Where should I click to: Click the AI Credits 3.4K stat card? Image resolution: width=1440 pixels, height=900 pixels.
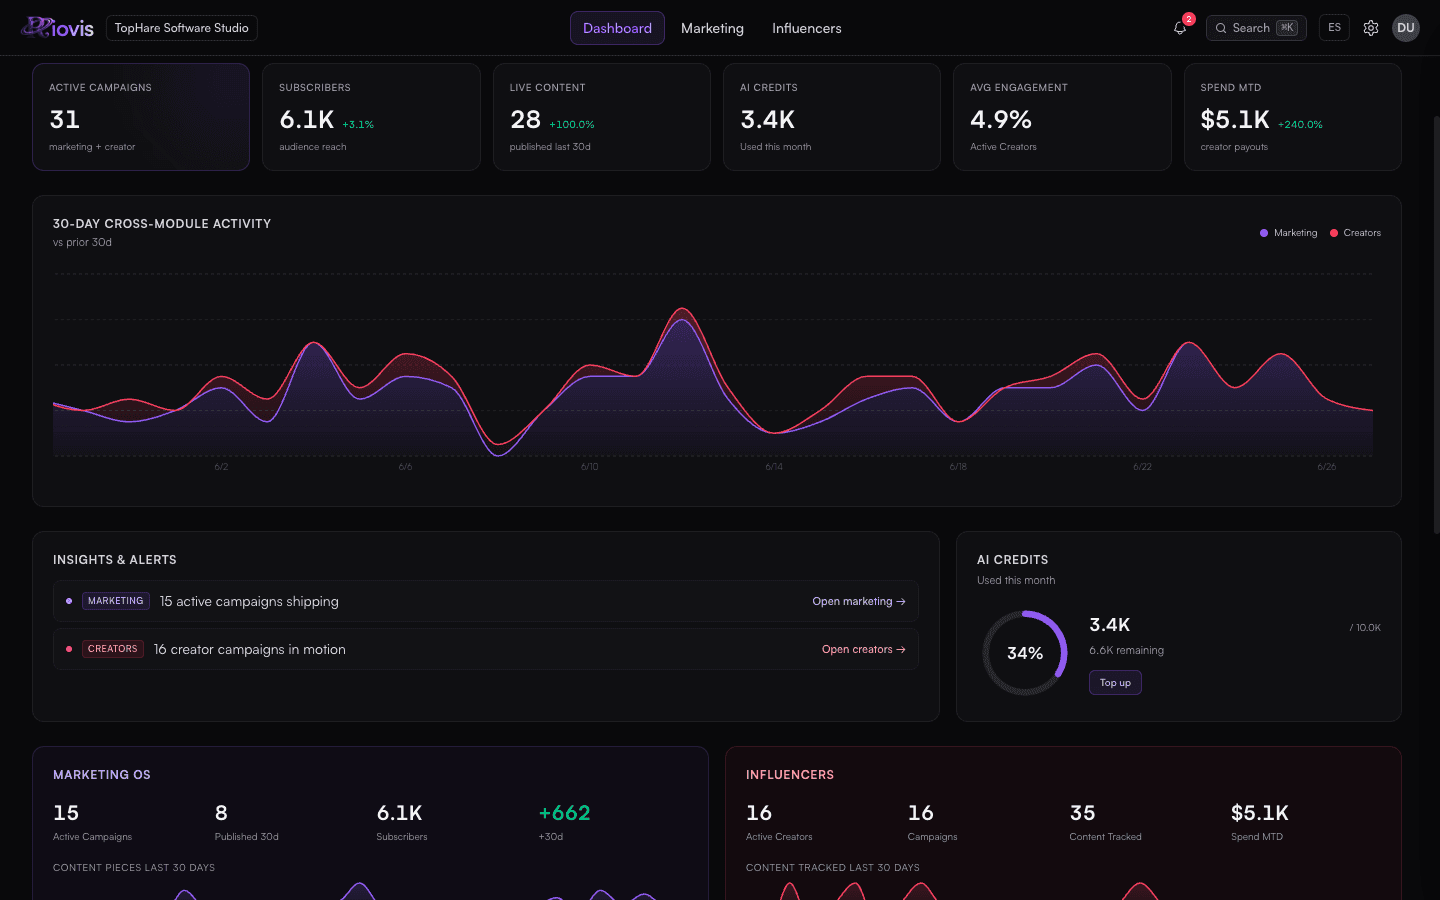point(832,117)
